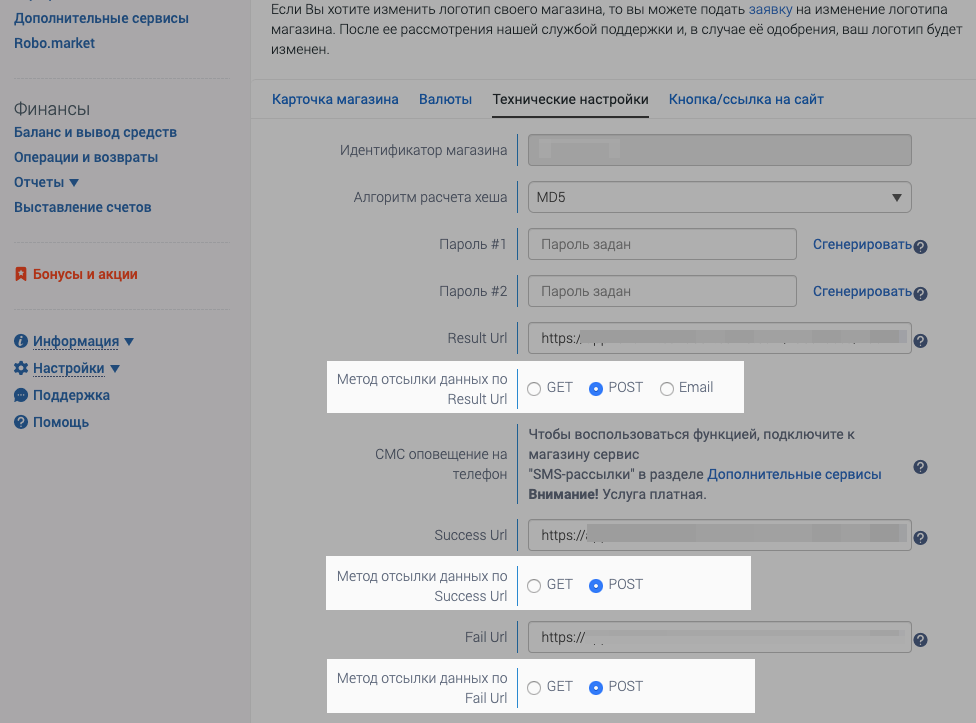Choose Email as Result Url sending method
The width and height of the screenshot is (976, 723).
667,389
